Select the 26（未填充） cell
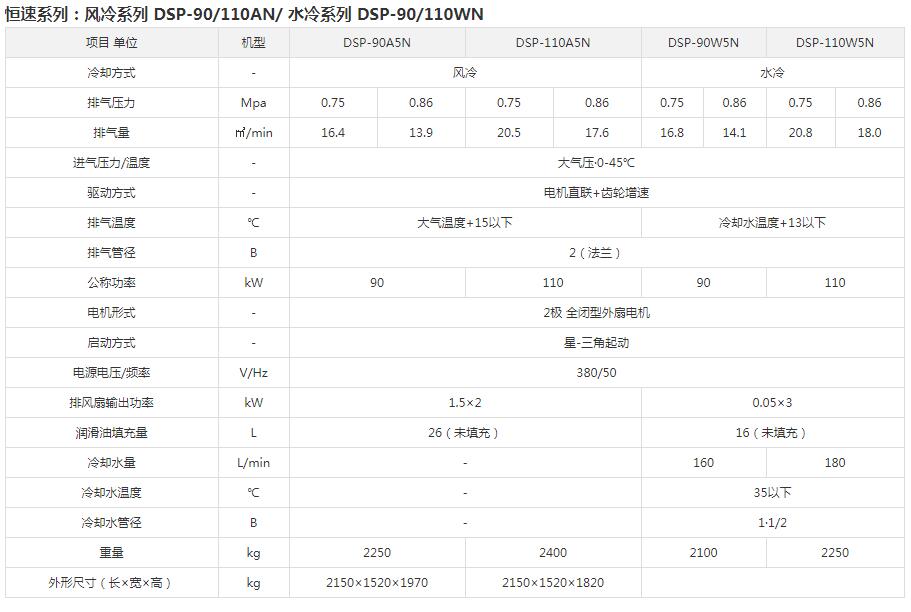This screenshot has width=911, height=612. 465,433
